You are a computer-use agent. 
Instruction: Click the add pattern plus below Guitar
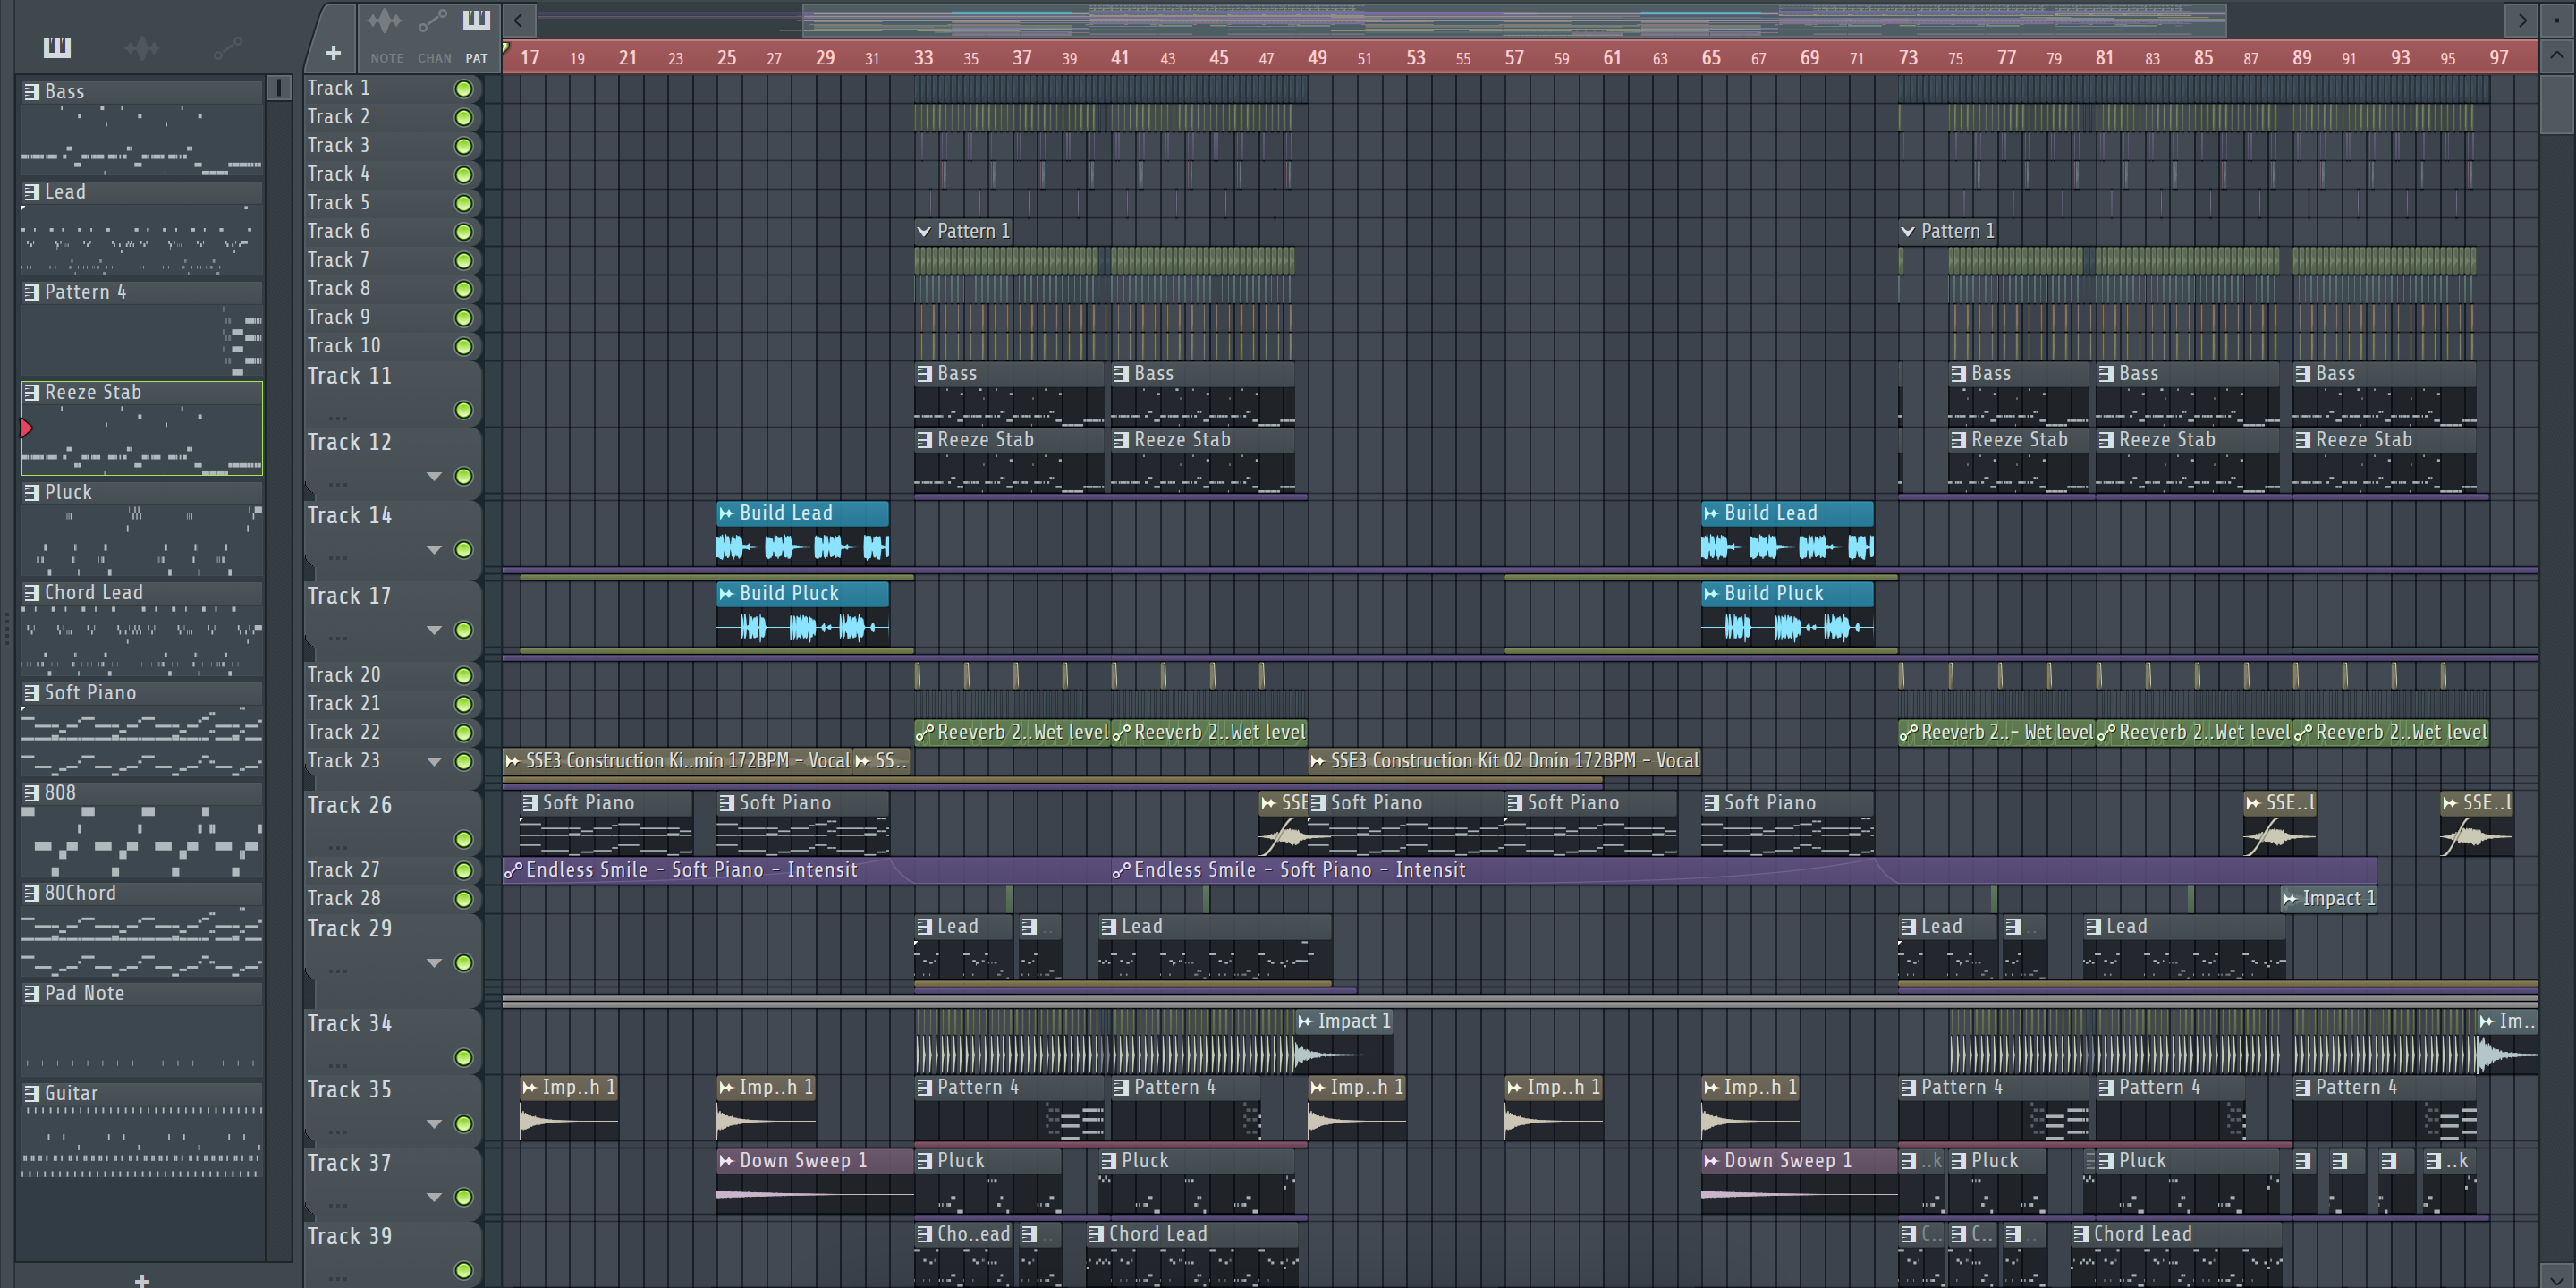(142, 1279)
